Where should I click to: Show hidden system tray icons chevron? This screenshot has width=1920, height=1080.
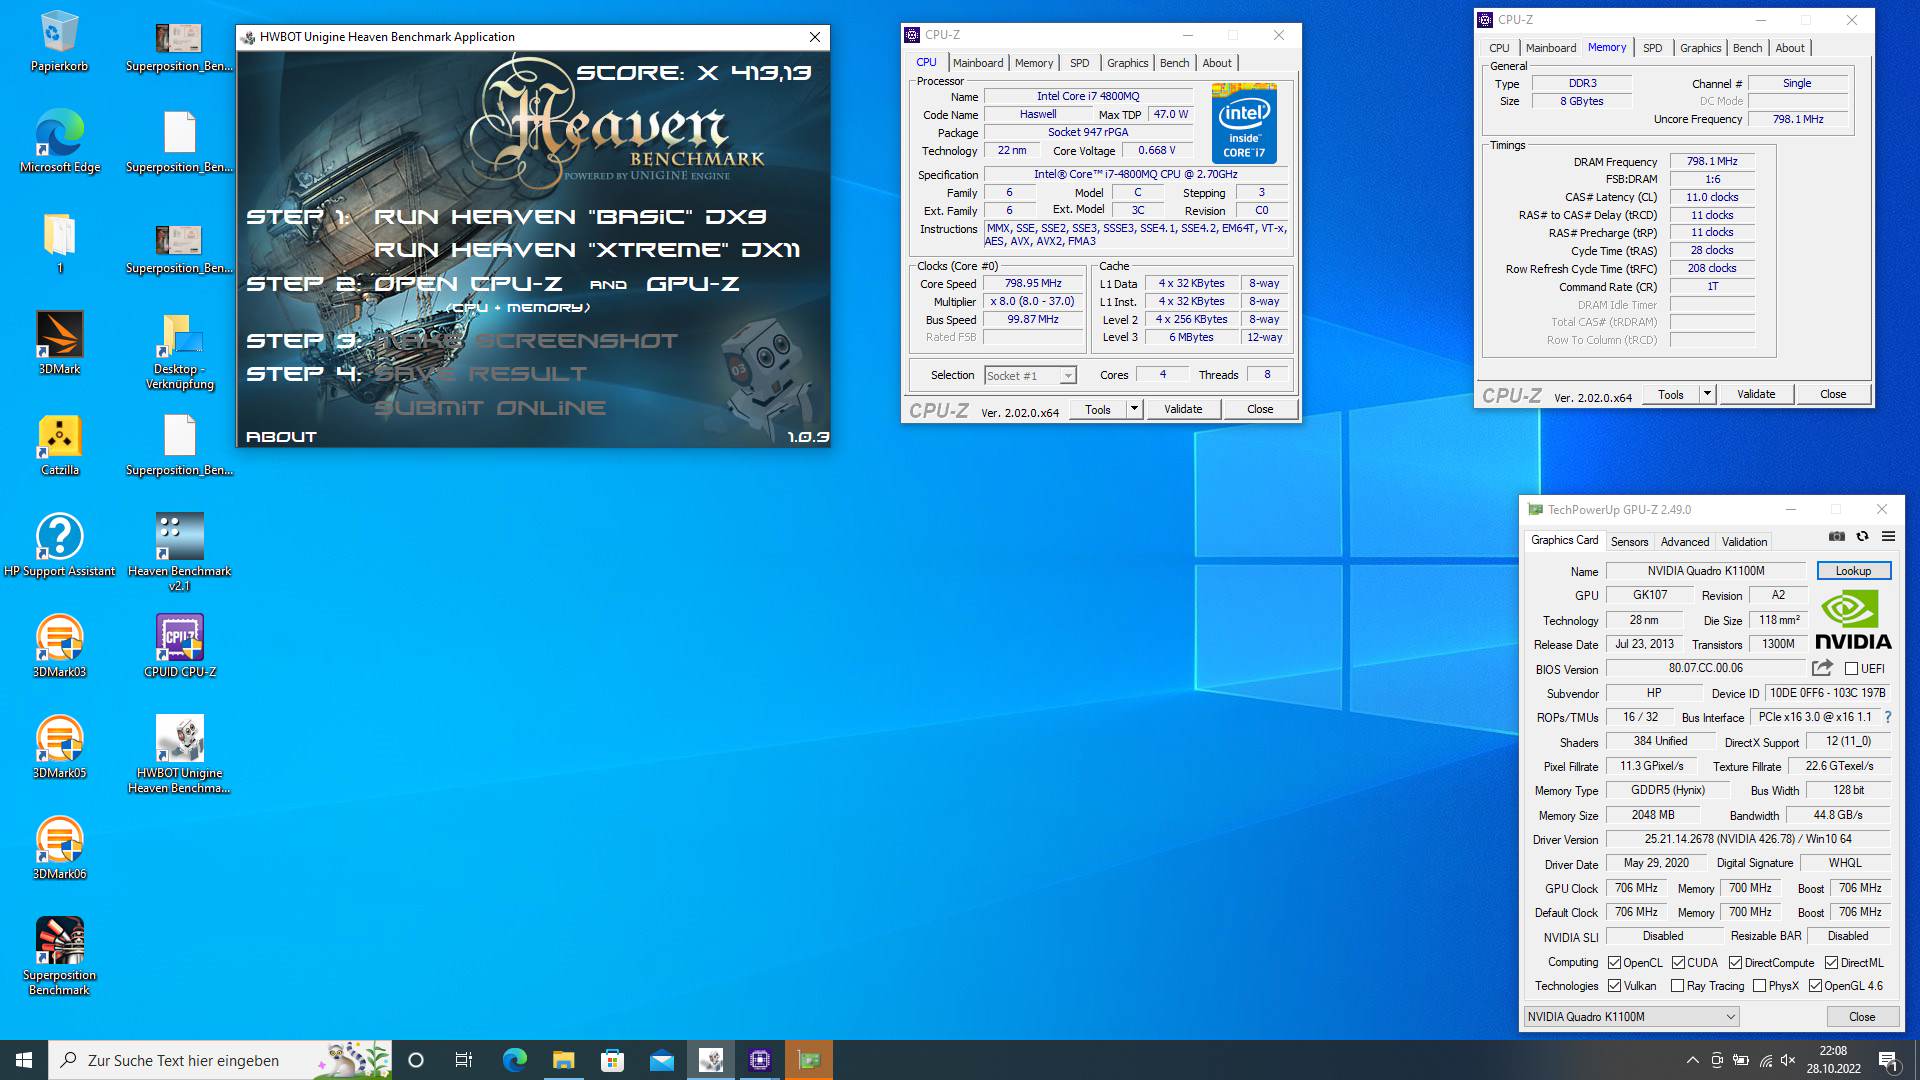pos(1692,1060)
